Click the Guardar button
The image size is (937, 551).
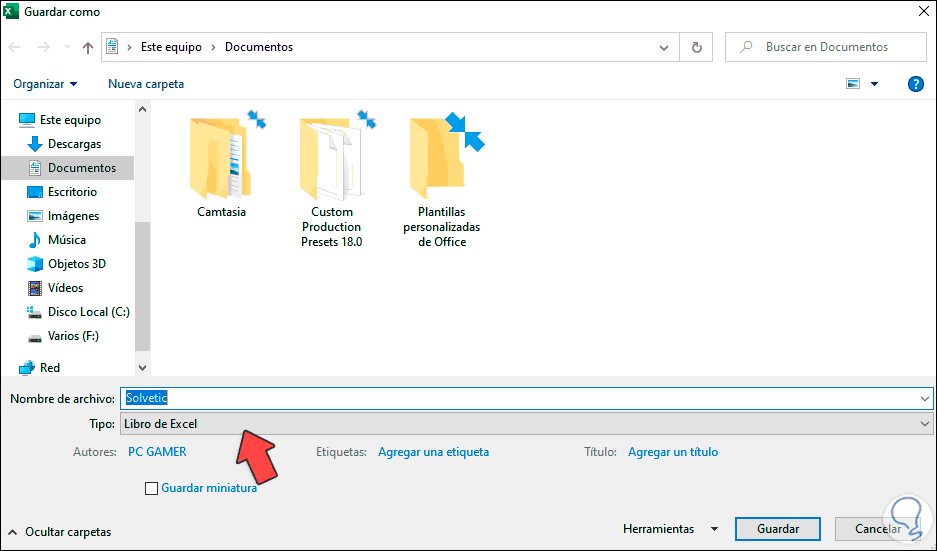tap(777, 529)
